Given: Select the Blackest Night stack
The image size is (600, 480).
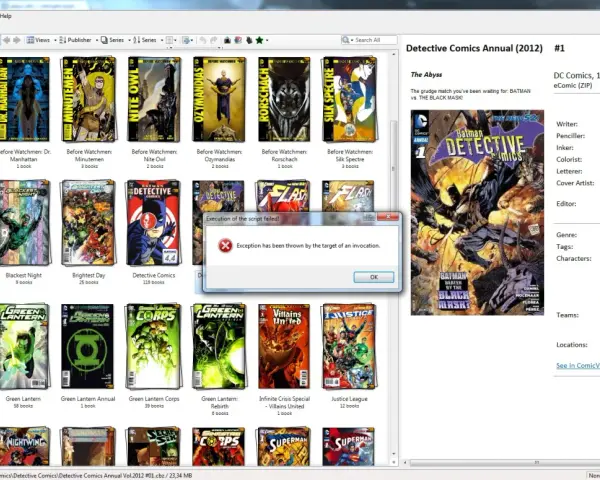Looking at the screenshot, I should coord(24,222).
